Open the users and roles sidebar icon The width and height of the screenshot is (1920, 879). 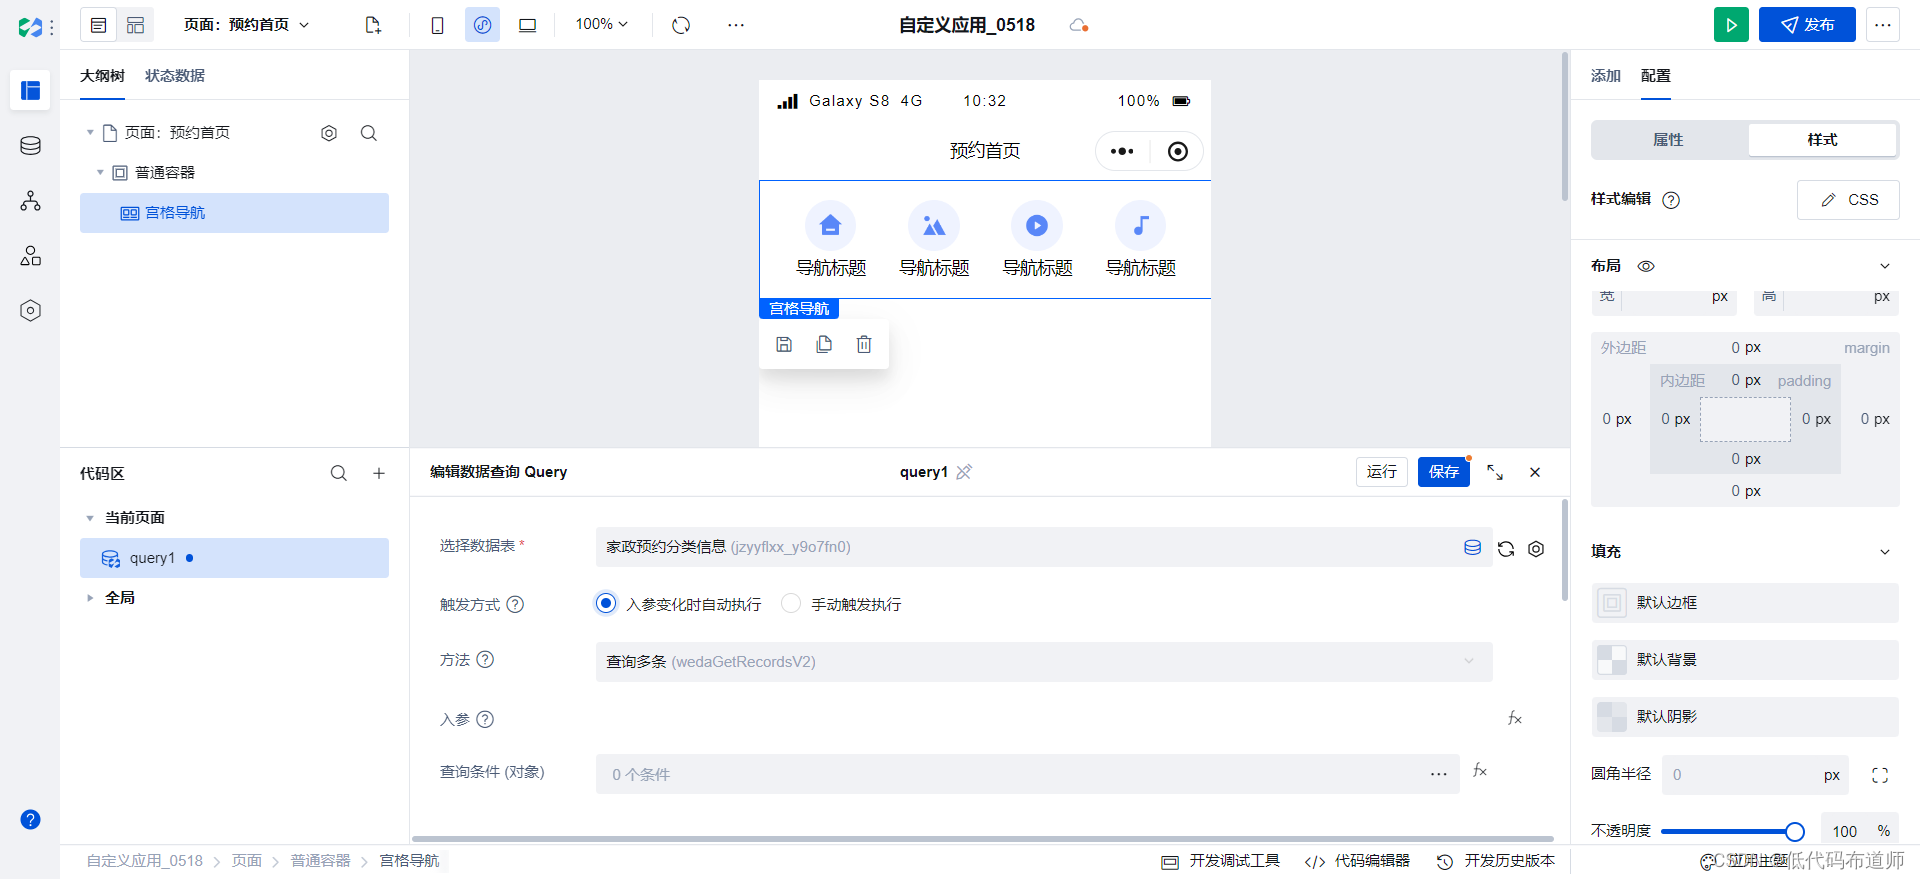30,256
